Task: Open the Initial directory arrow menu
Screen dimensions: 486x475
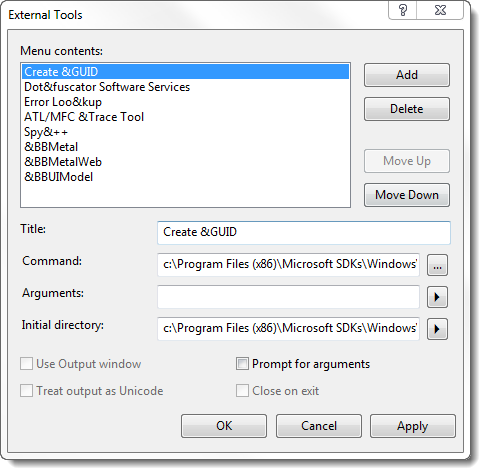Action: [x=437, y=329]
